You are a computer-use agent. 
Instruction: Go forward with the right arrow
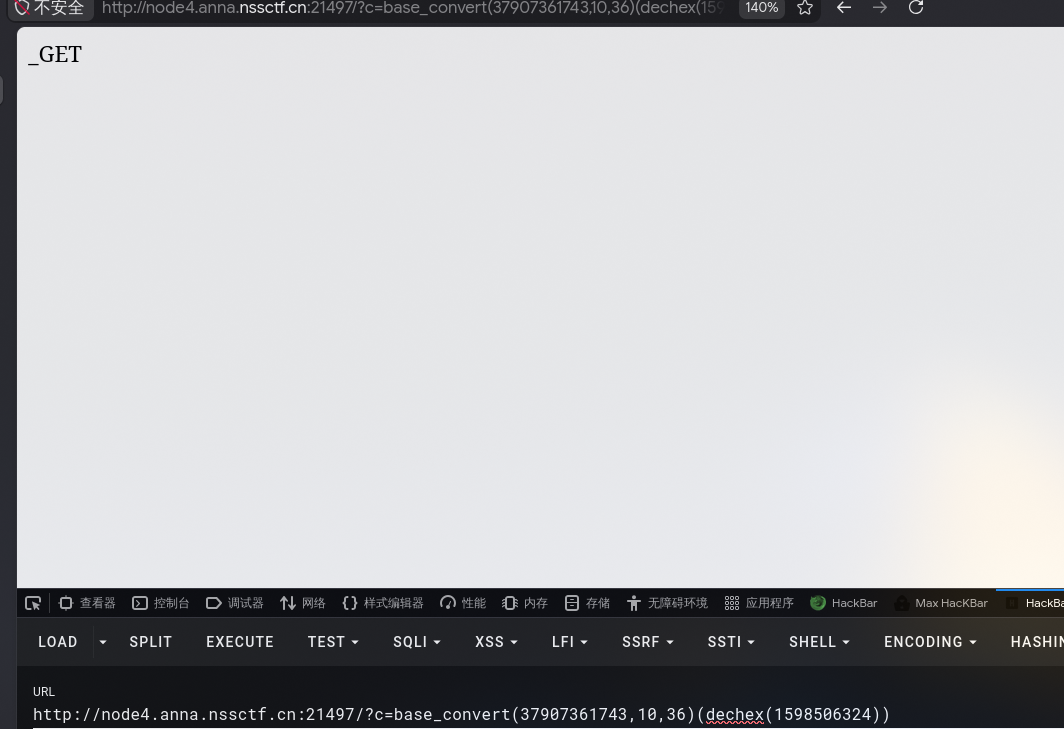coord(880,7)
